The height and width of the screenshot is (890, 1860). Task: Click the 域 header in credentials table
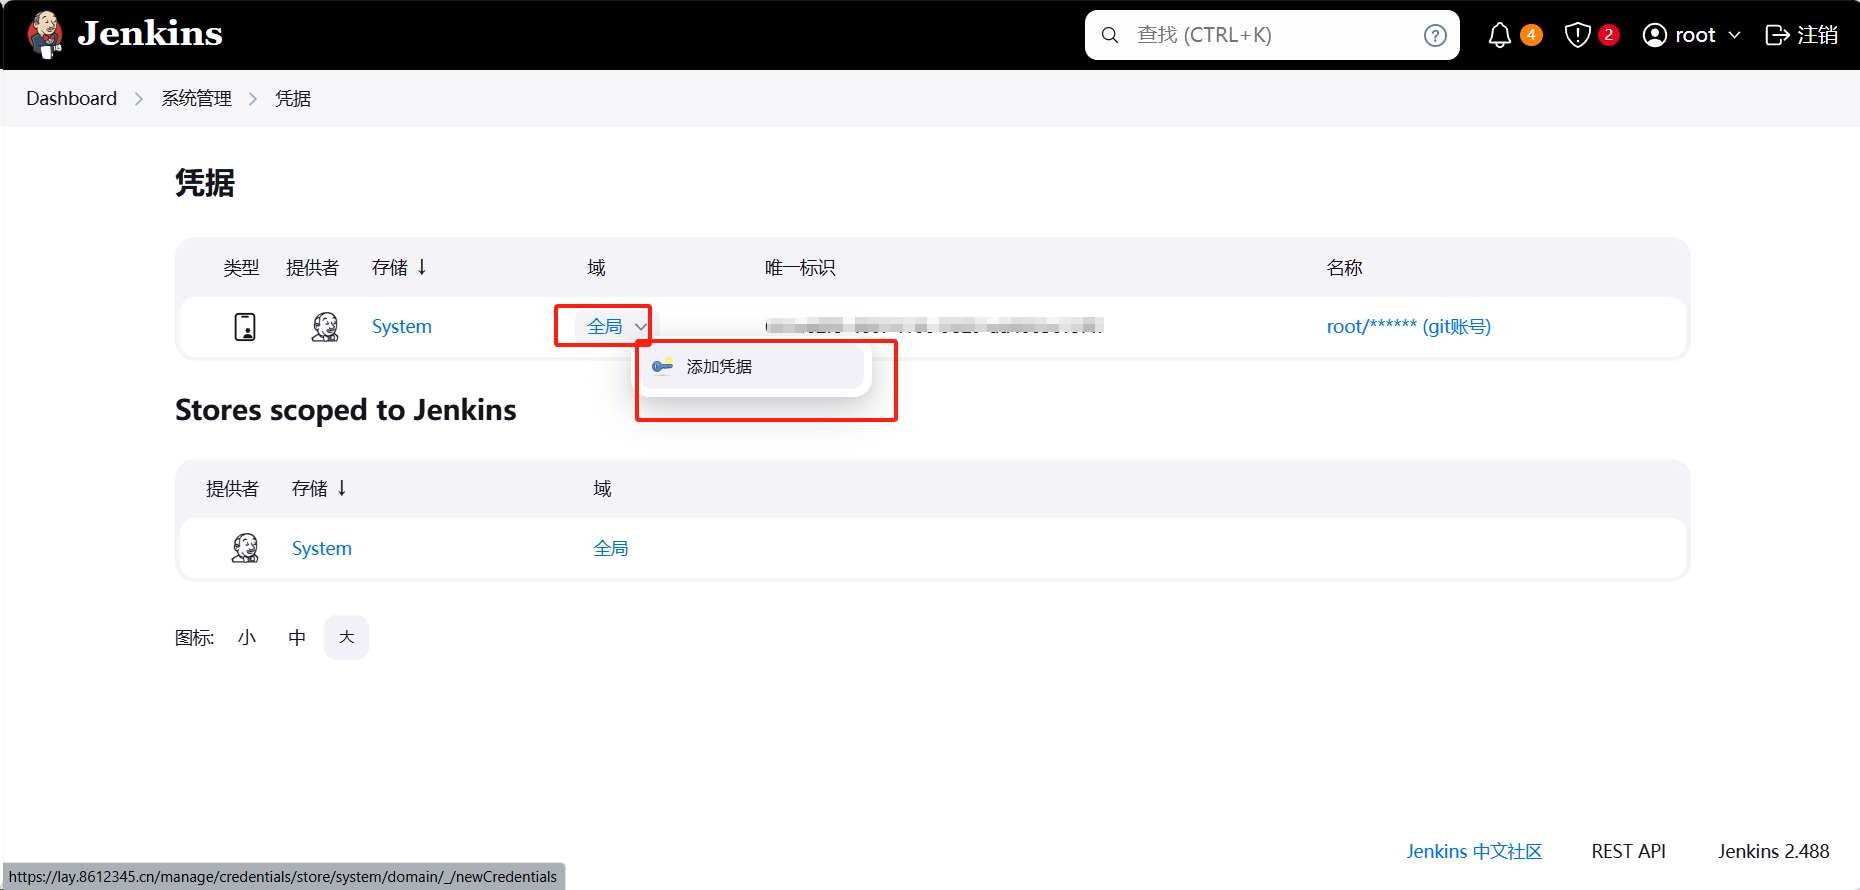(596, 267)
